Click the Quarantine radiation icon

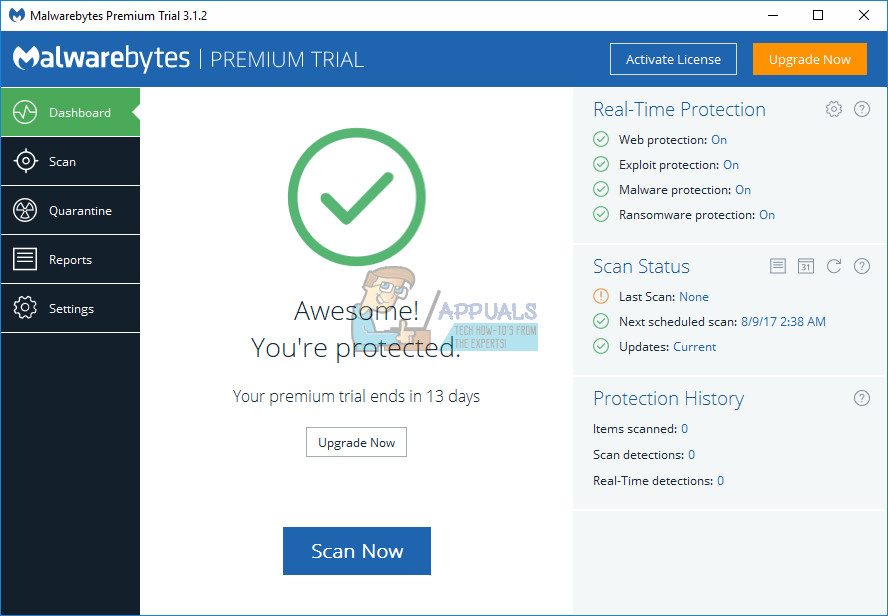coord(25,210)
